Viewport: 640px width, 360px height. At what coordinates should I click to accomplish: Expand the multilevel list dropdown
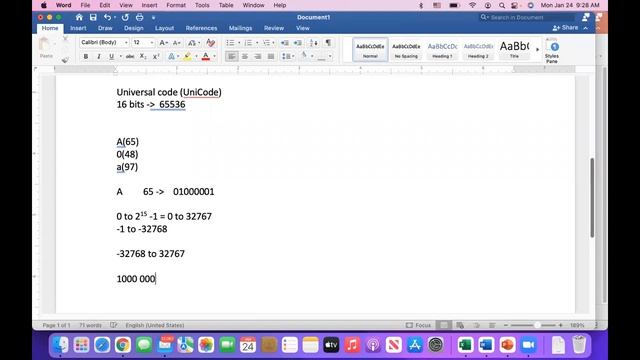(273, 43)
